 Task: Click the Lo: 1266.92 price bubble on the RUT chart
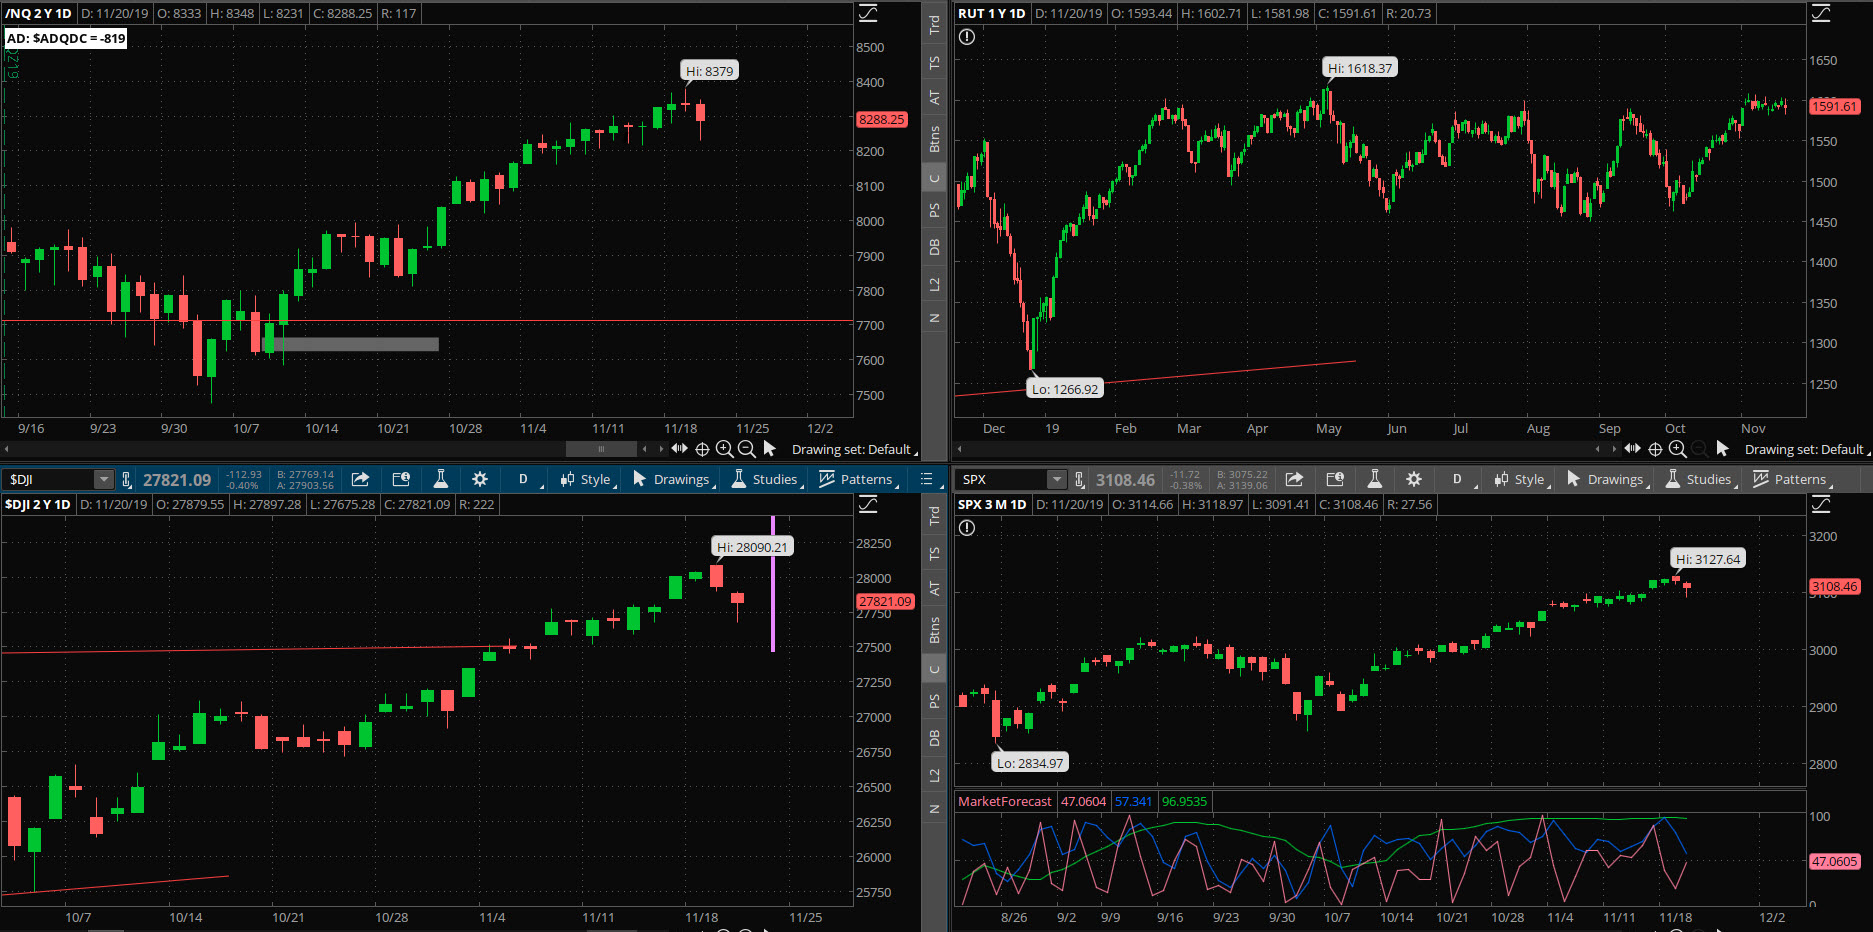pos(1065,389)
